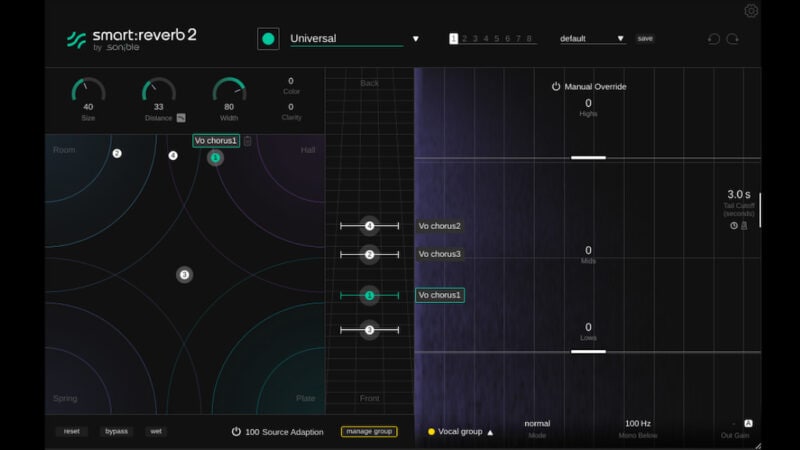Select node 2 in the reverb matrix
Screen dimensions: 800x450
tap(117, 154)
